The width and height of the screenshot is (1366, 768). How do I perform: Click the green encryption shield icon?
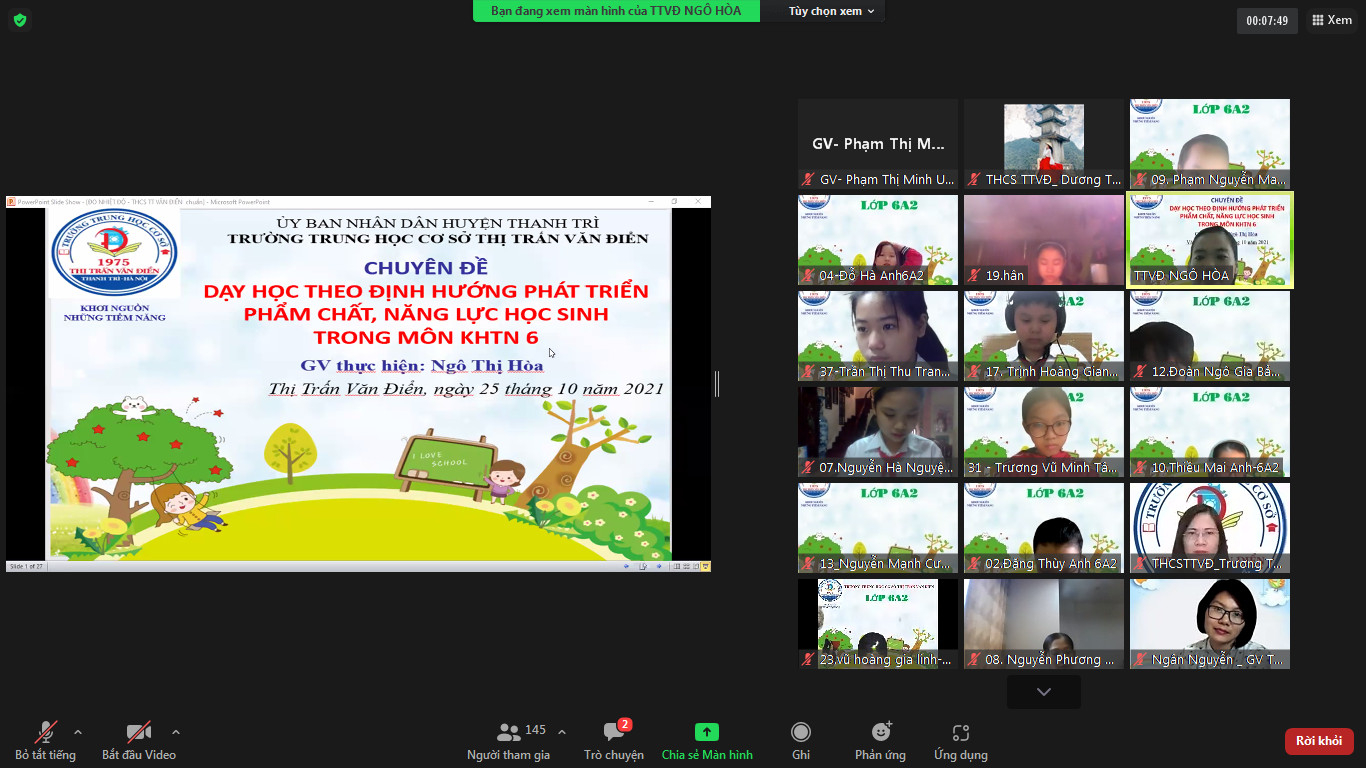pos(19,20)
